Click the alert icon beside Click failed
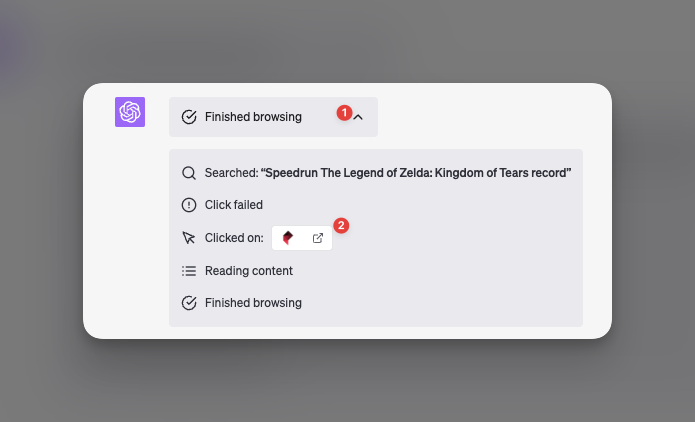Screen dimensions: 695x422 tap(189, 205)
